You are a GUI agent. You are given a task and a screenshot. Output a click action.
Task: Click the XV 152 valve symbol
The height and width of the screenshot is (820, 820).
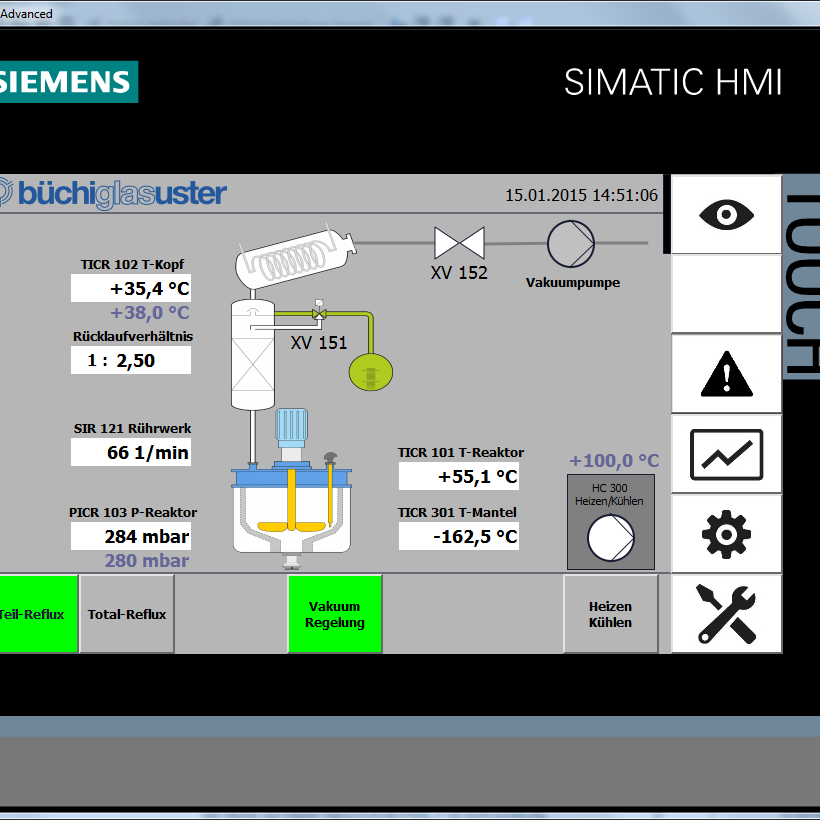coord(459,242)
